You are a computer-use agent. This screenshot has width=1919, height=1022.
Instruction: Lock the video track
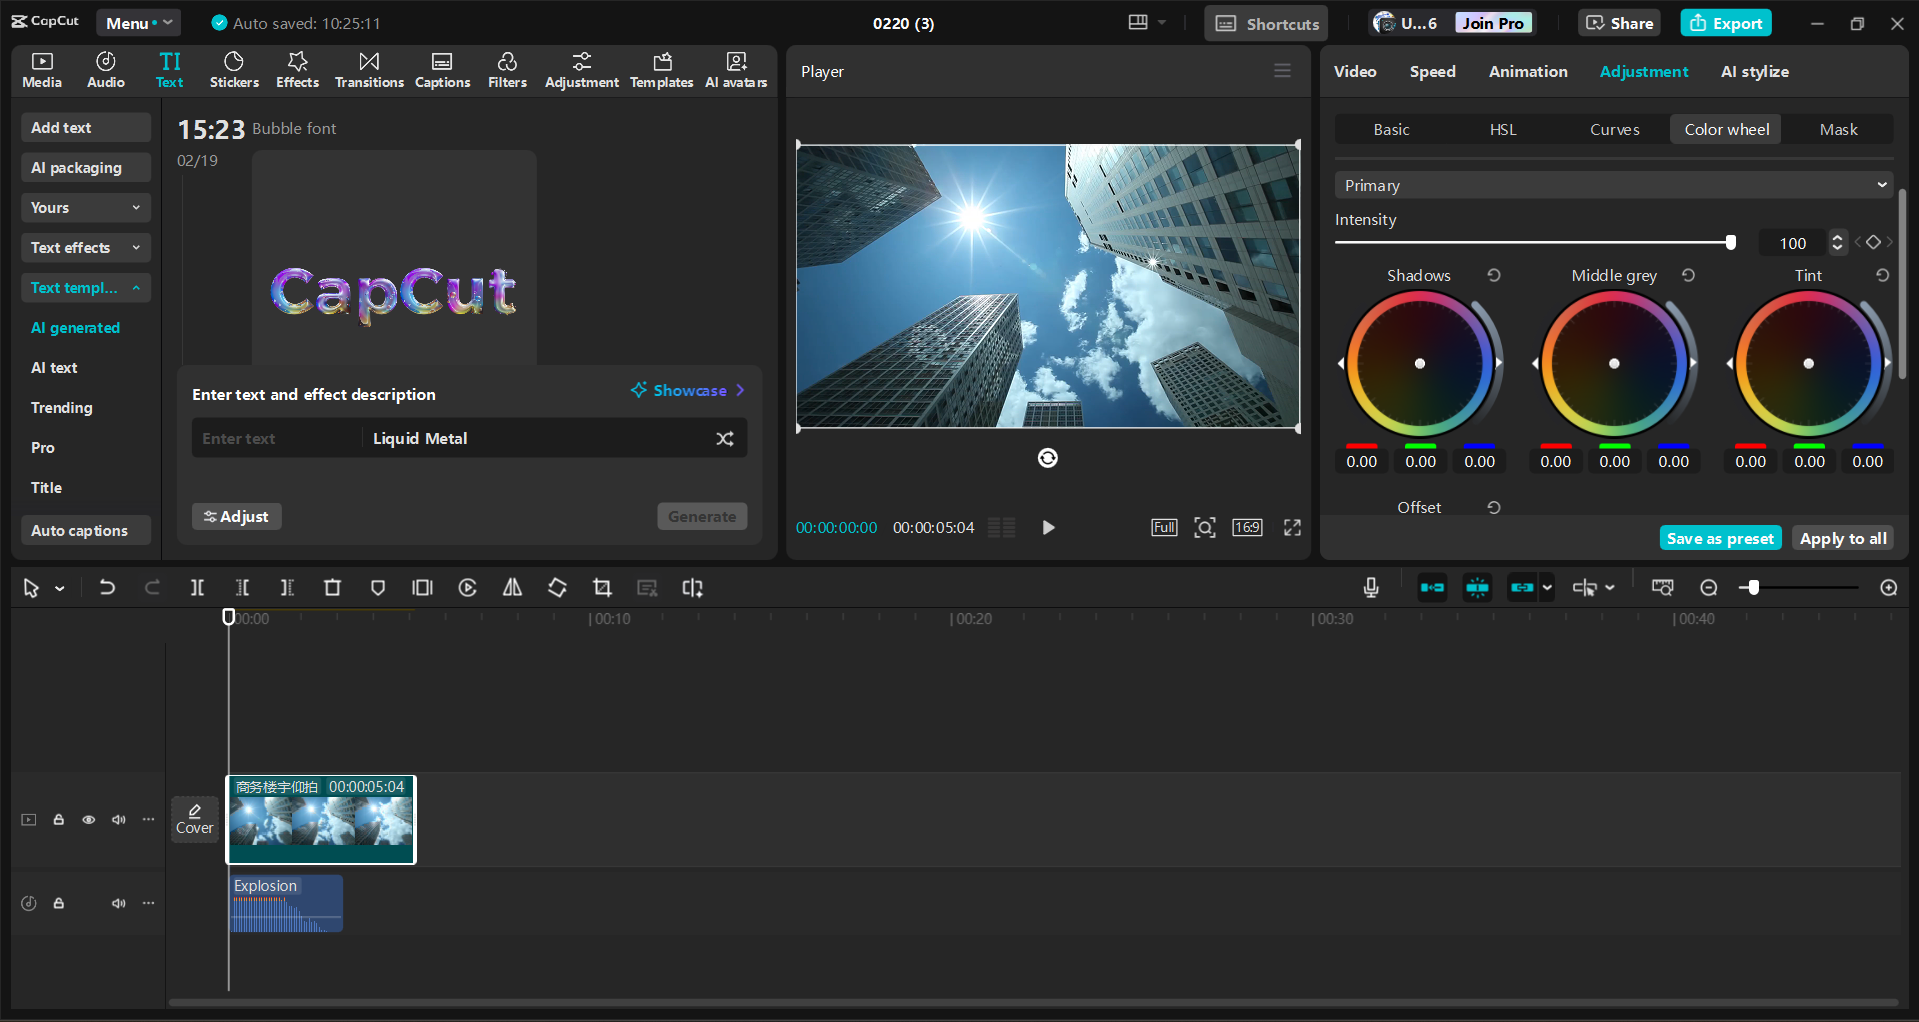(58, 819)
